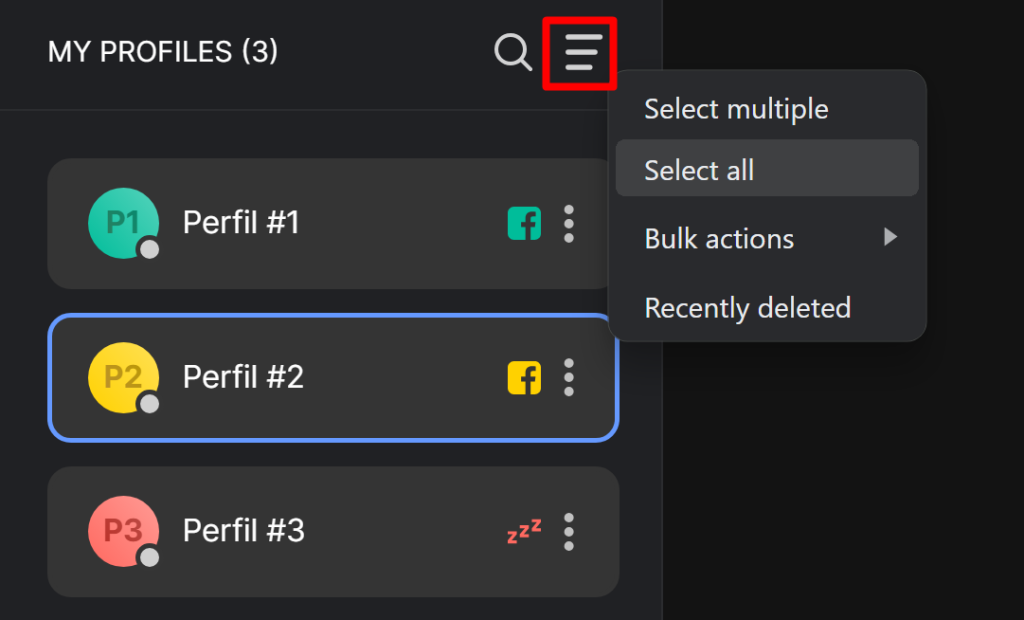Click the sleeping zzz icon on Perfil #3

pos(524,531)
